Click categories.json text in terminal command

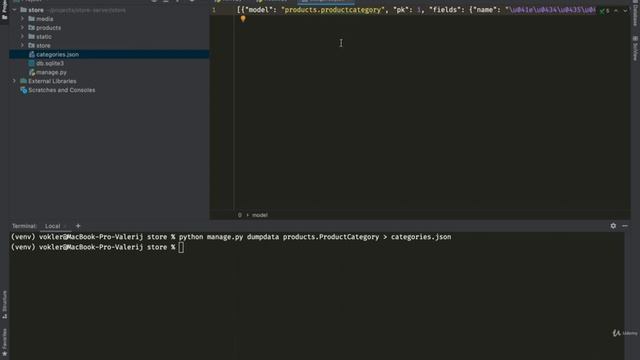(421, 237)
